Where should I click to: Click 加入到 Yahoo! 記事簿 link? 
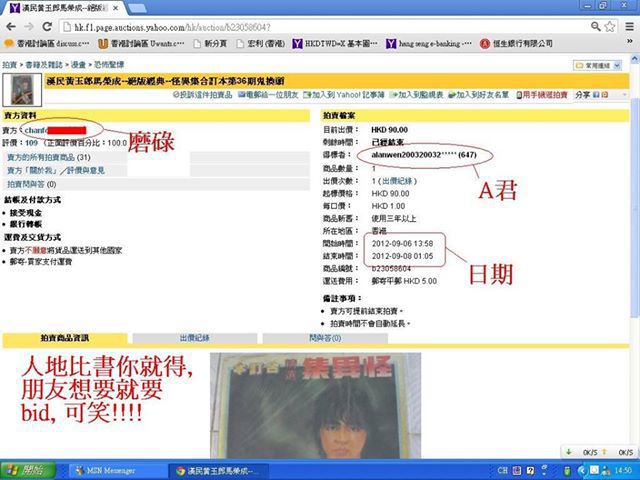coord(344,95)
